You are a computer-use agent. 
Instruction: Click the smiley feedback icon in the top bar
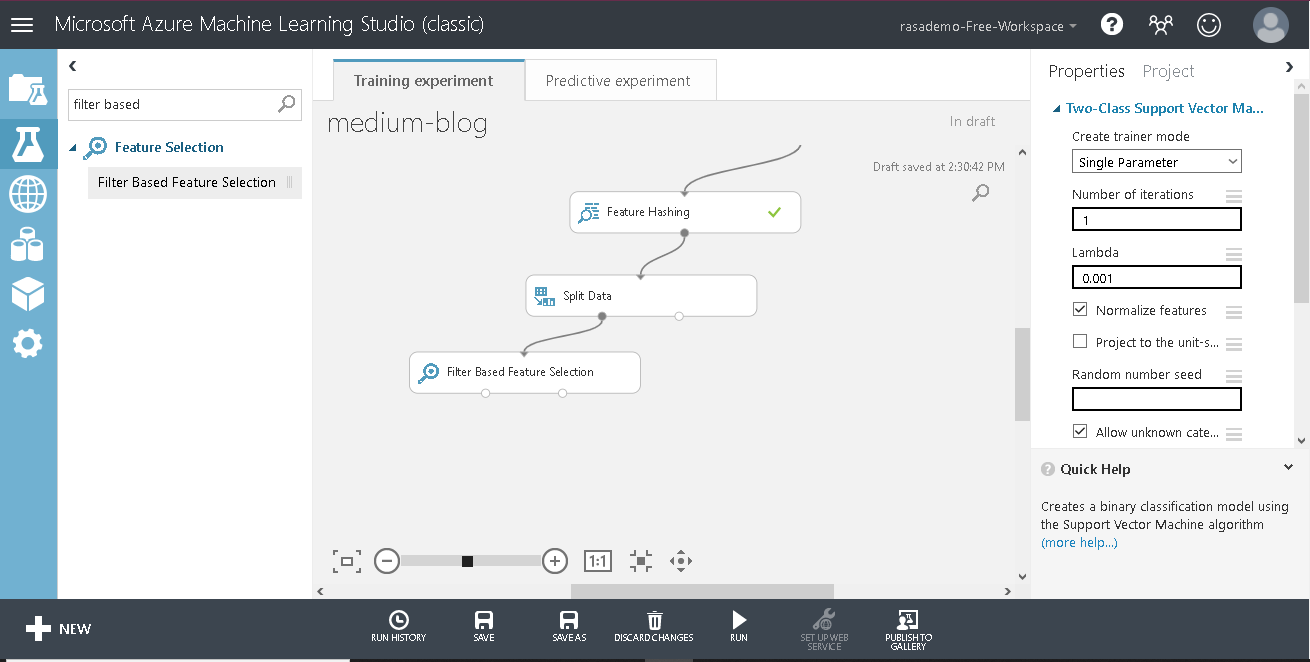tap(1209, 24)
